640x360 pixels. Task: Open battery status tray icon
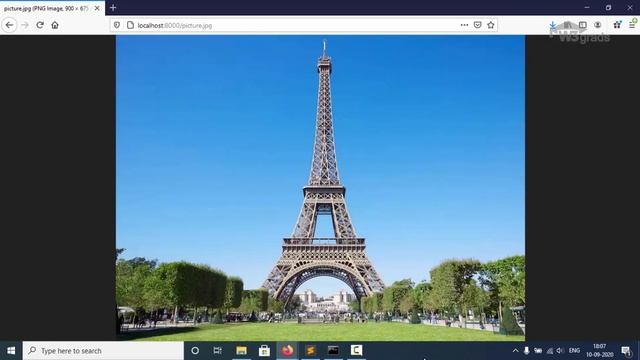[x=538, y=351]
